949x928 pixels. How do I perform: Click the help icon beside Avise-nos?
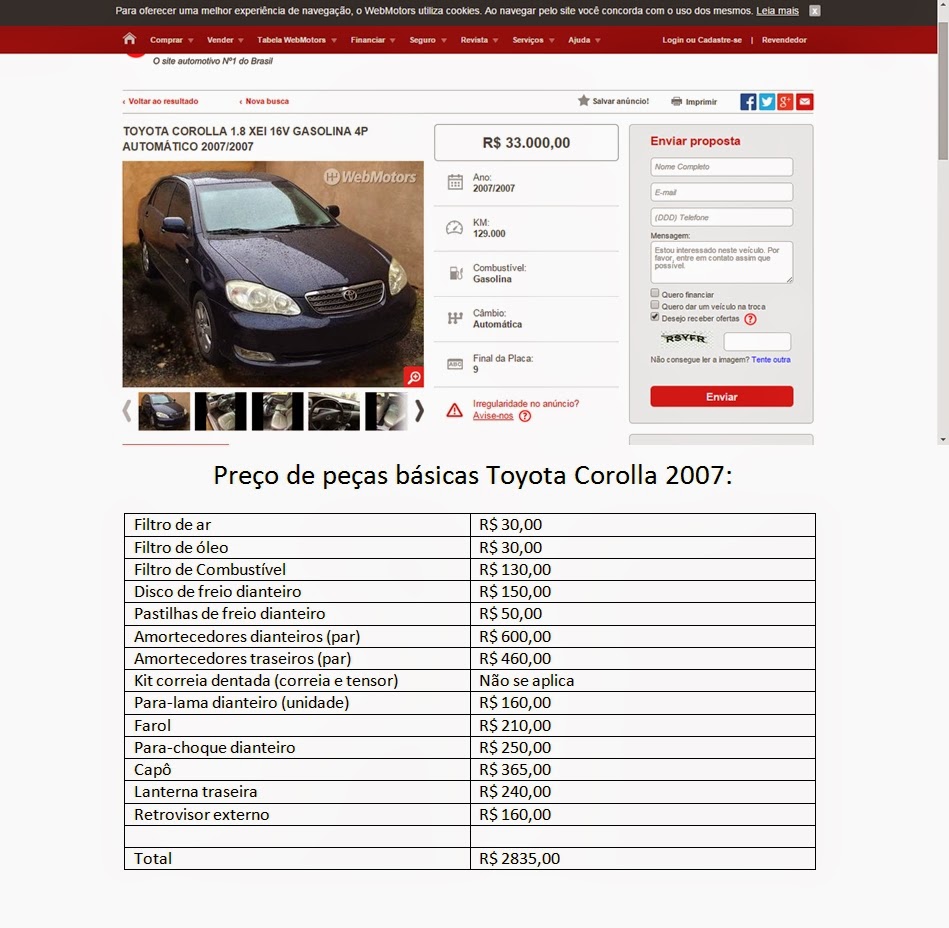coord(525,416)
